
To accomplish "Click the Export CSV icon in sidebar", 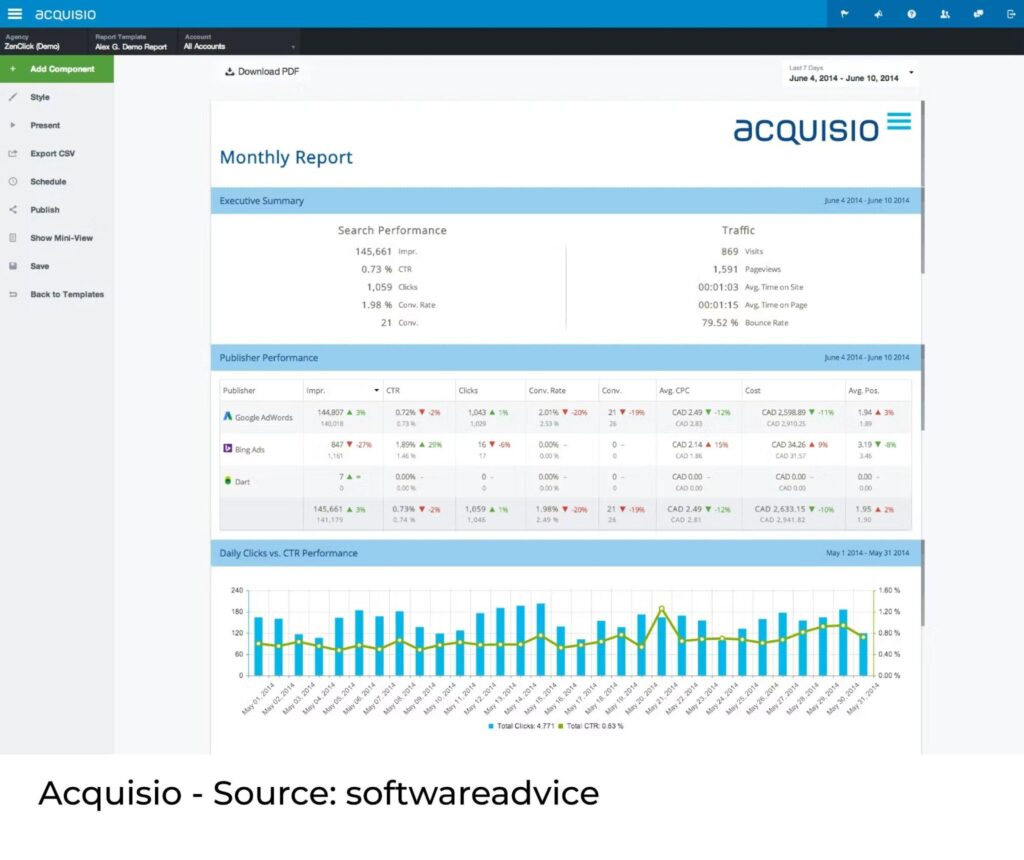I will pos(12,153).
